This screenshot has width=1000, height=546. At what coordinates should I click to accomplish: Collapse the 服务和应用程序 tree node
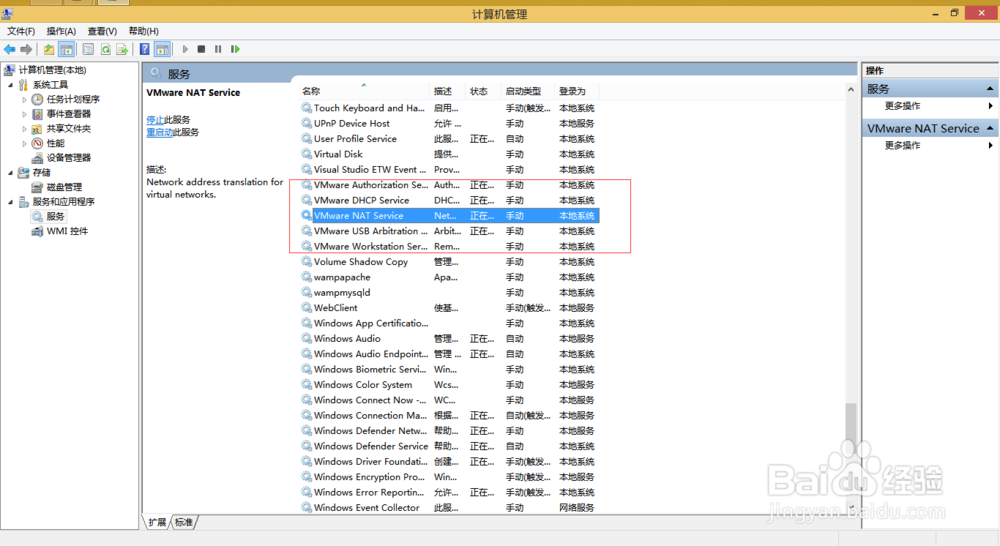10,202
